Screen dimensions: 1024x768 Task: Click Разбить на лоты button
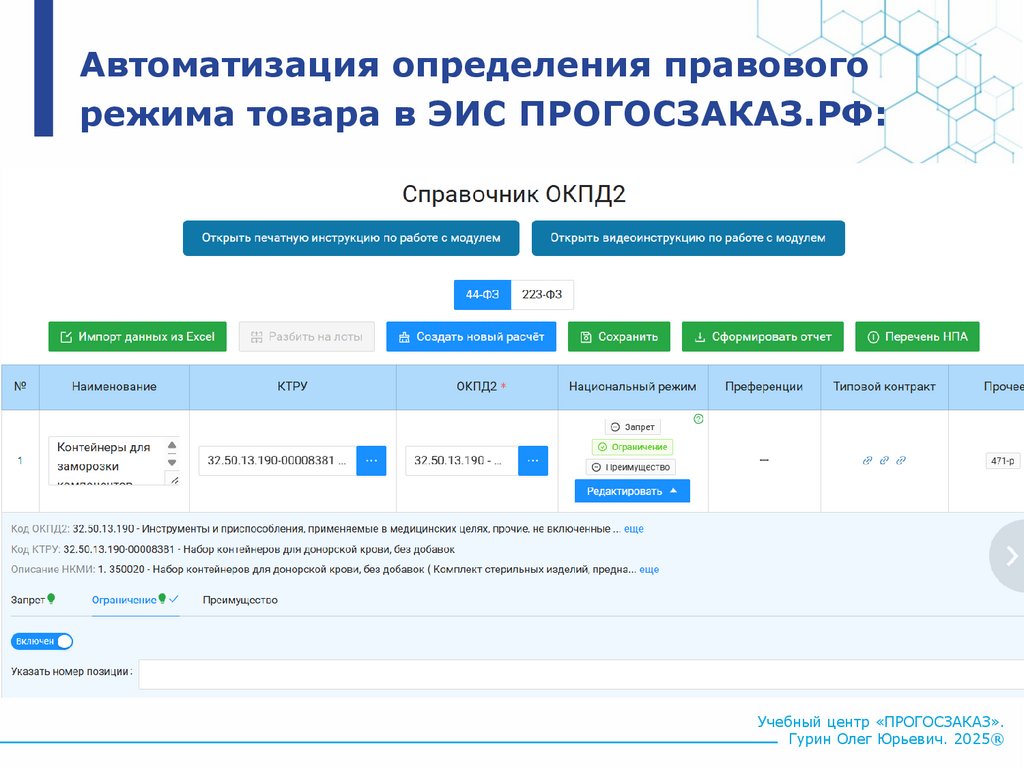[306, 337]
